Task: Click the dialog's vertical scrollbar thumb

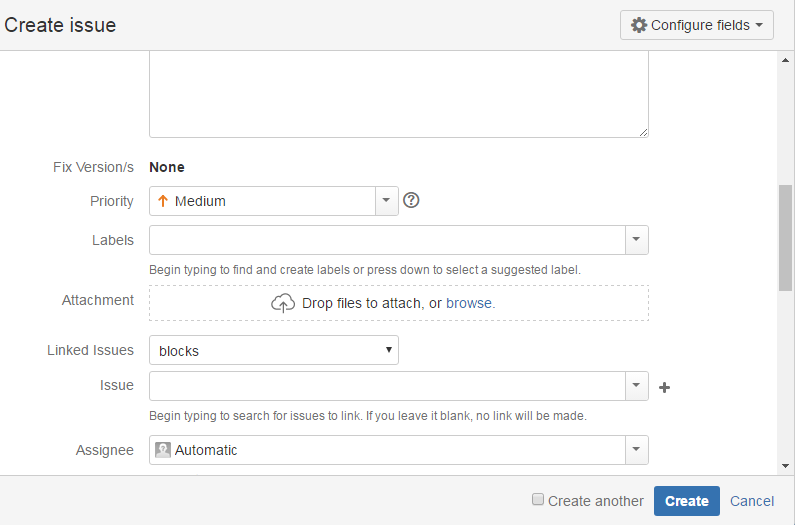Action: pos(785,238)
